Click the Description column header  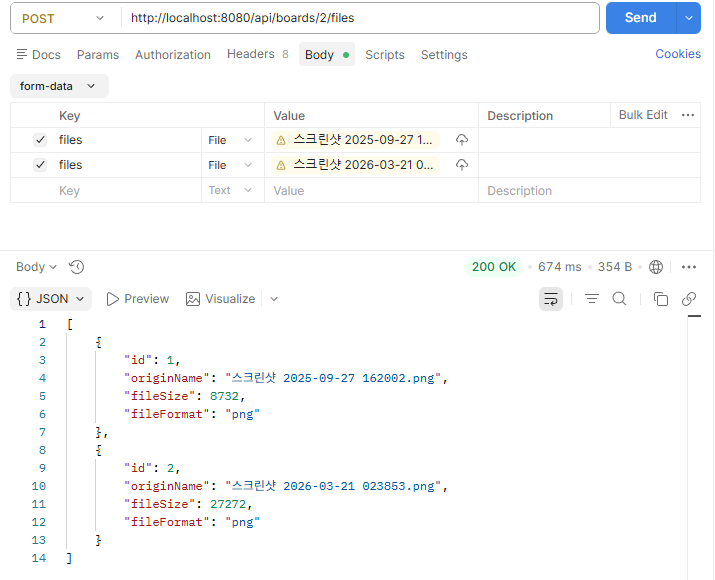coord(520,115)
